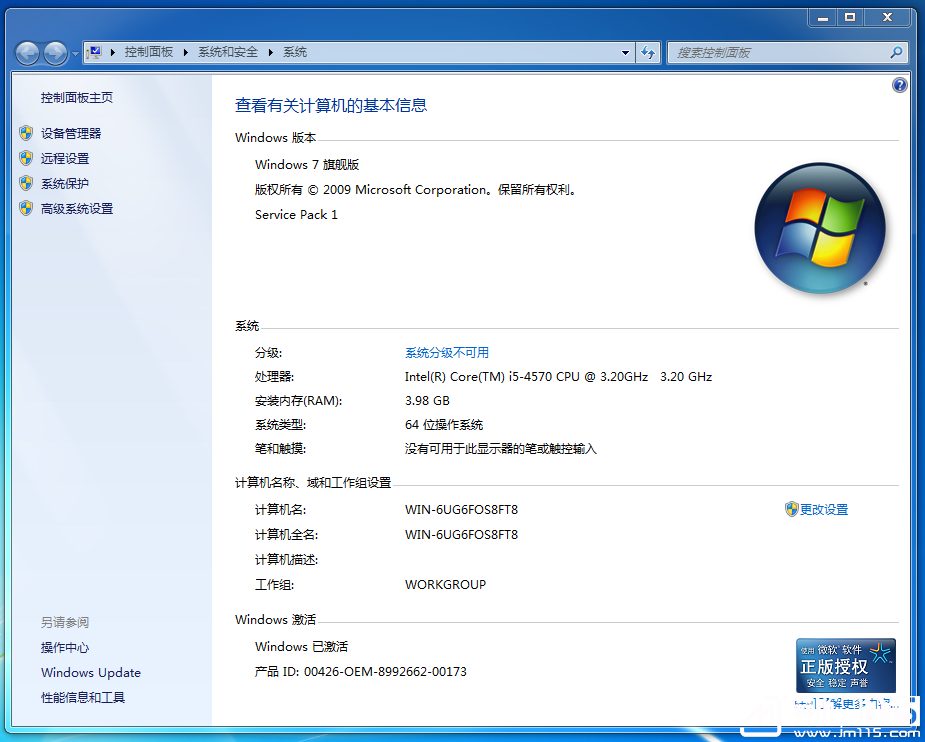Image resolution: width=925 pixels, height=742 pixels.
Task: Expand the arrow before 控制面板 in breadcrumb
Action: tap(112, 52)
